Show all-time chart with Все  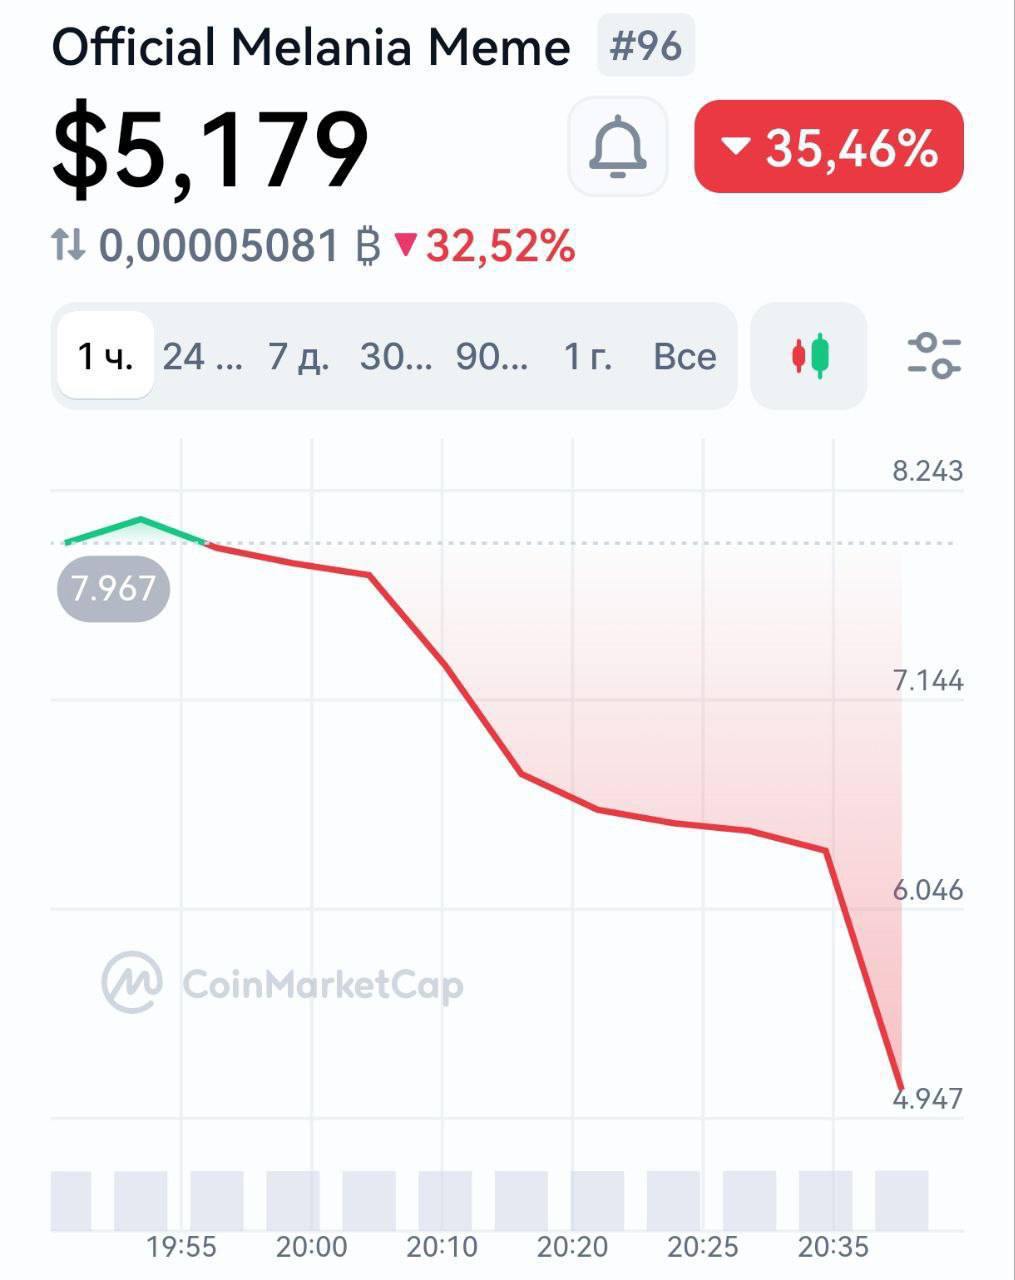685,356
